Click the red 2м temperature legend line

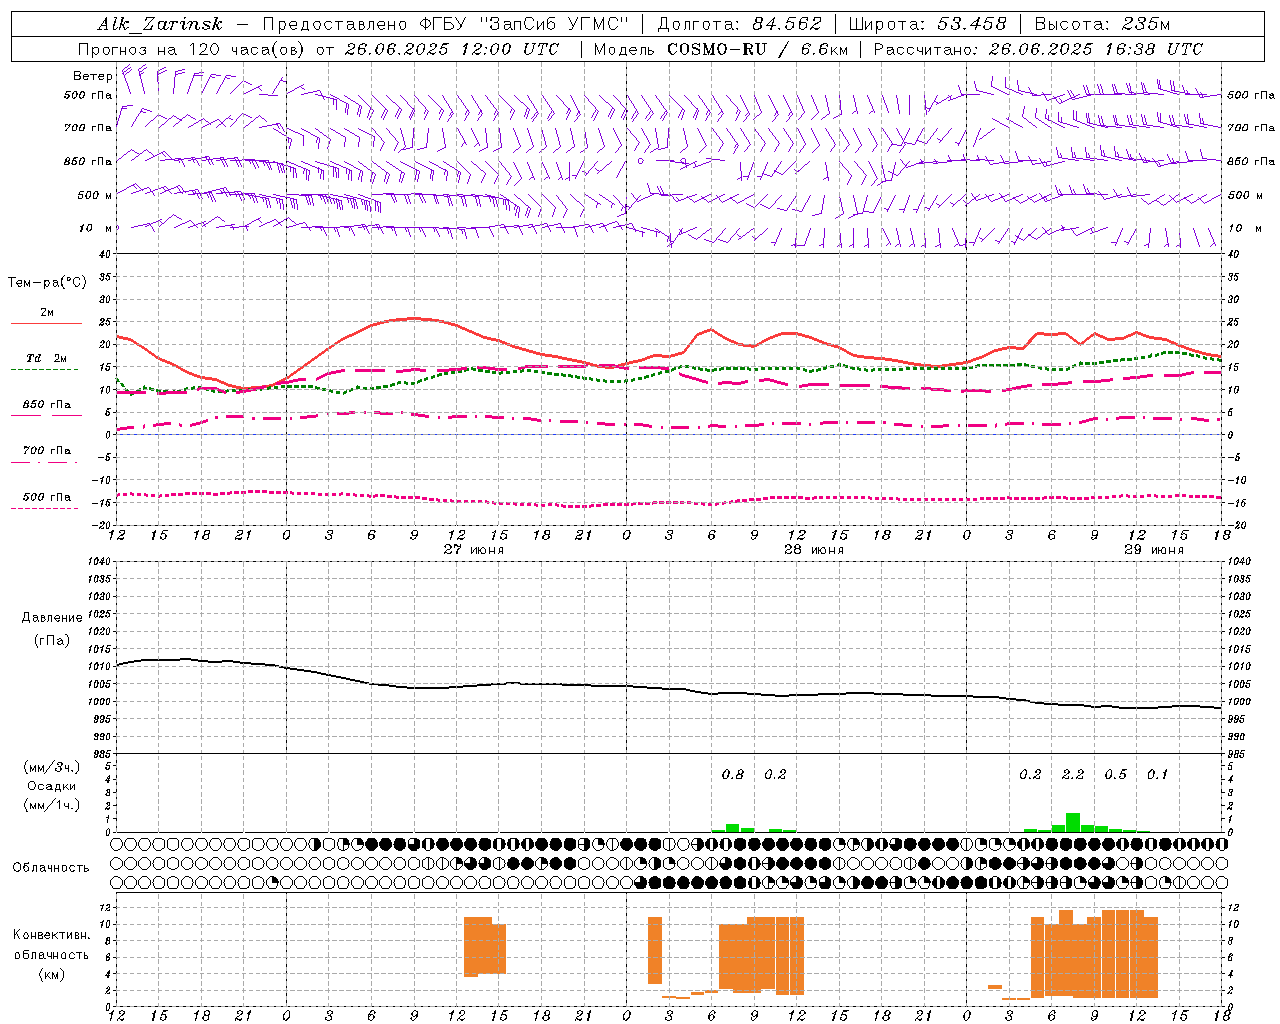(x=46, y=323)
